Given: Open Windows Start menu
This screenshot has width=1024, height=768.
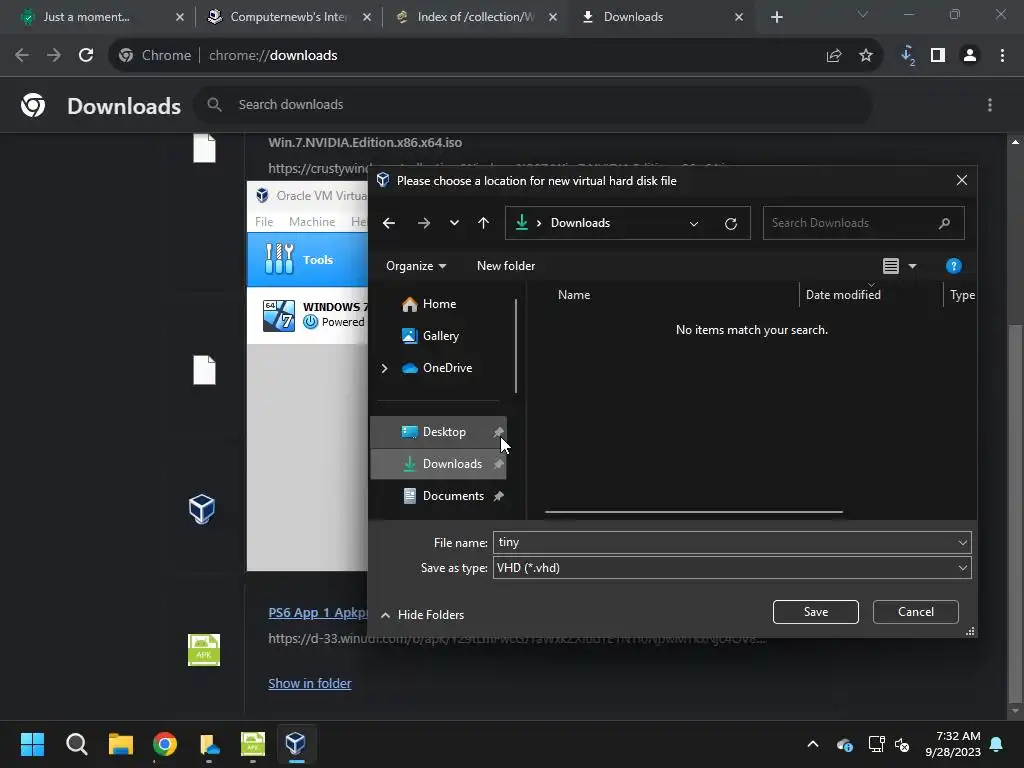Looking at the screenshot, I should pyautogui.click(x=32, y=744).
